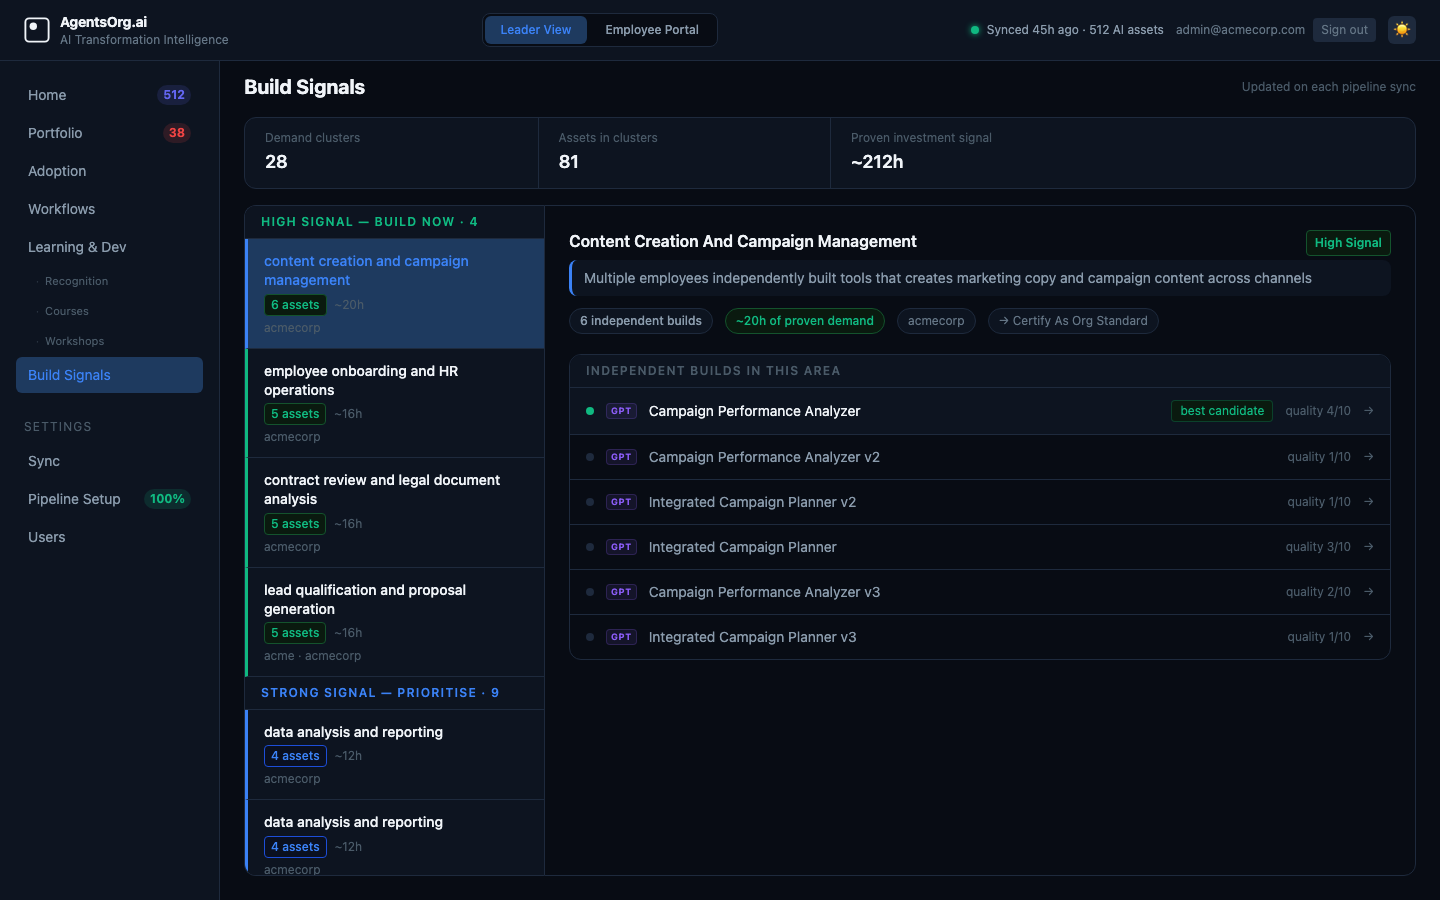Image resolution: width=1440 pixels, height=900 pixels.
Task: Click 'Certify As Org Standard'
Action: (1073, 321)
